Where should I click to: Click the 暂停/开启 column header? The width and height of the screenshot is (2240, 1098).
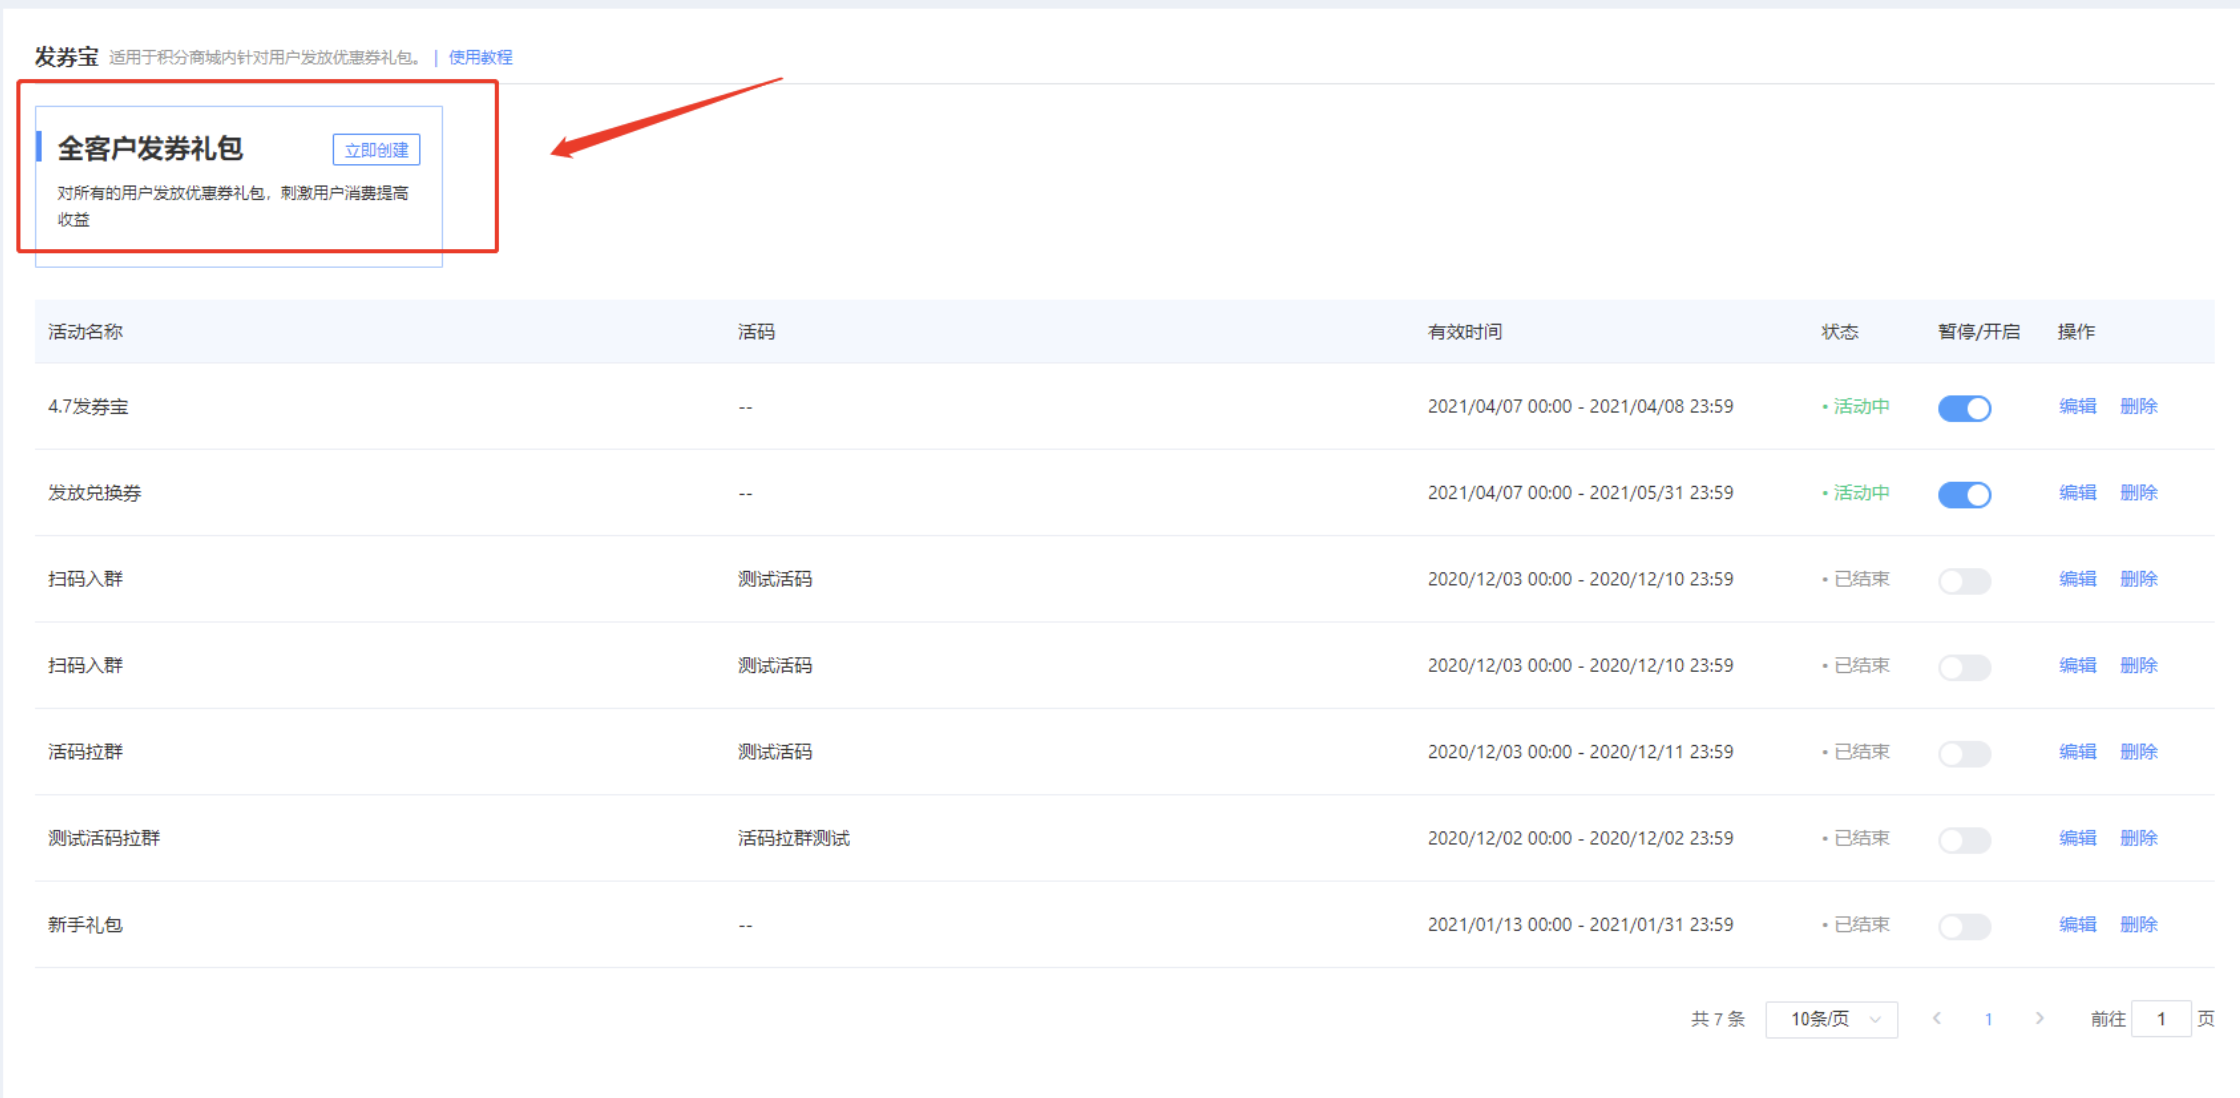point(1978,332)
